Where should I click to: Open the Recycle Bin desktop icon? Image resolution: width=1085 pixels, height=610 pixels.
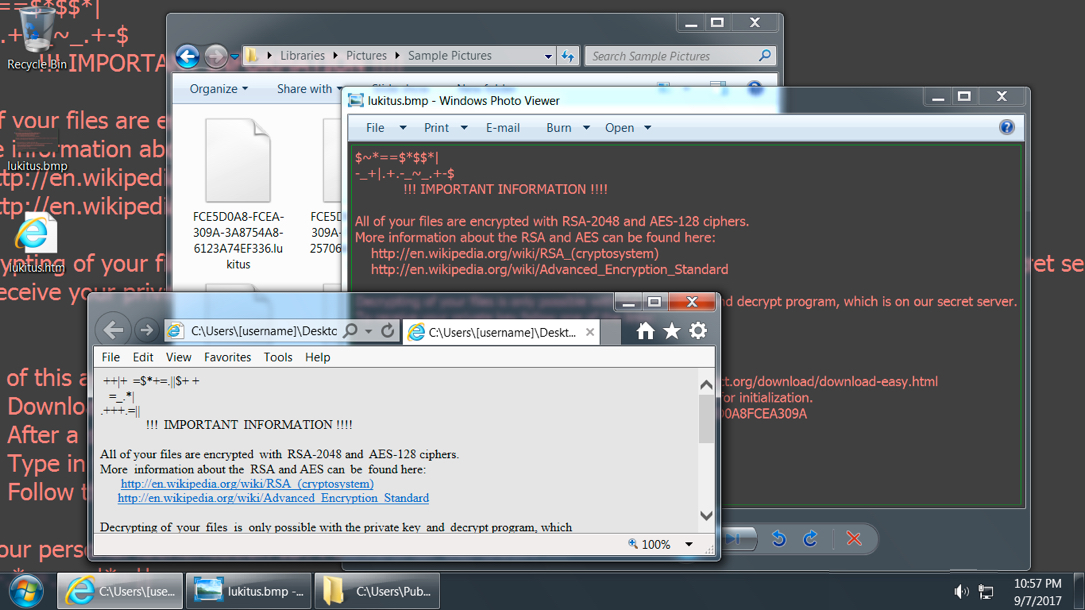coord(36,38)
